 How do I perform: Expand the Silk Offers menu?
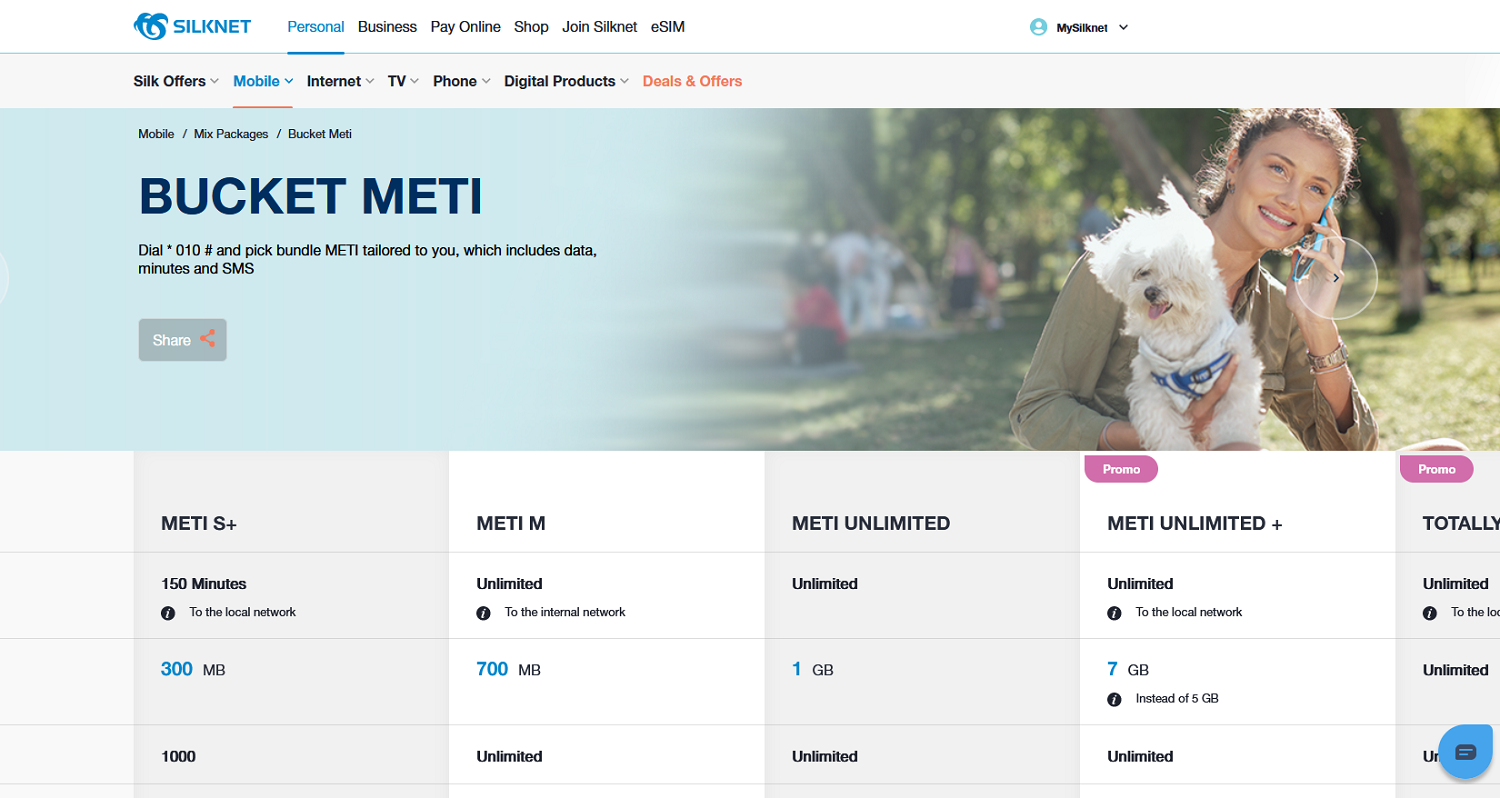(x=176, y=81)
